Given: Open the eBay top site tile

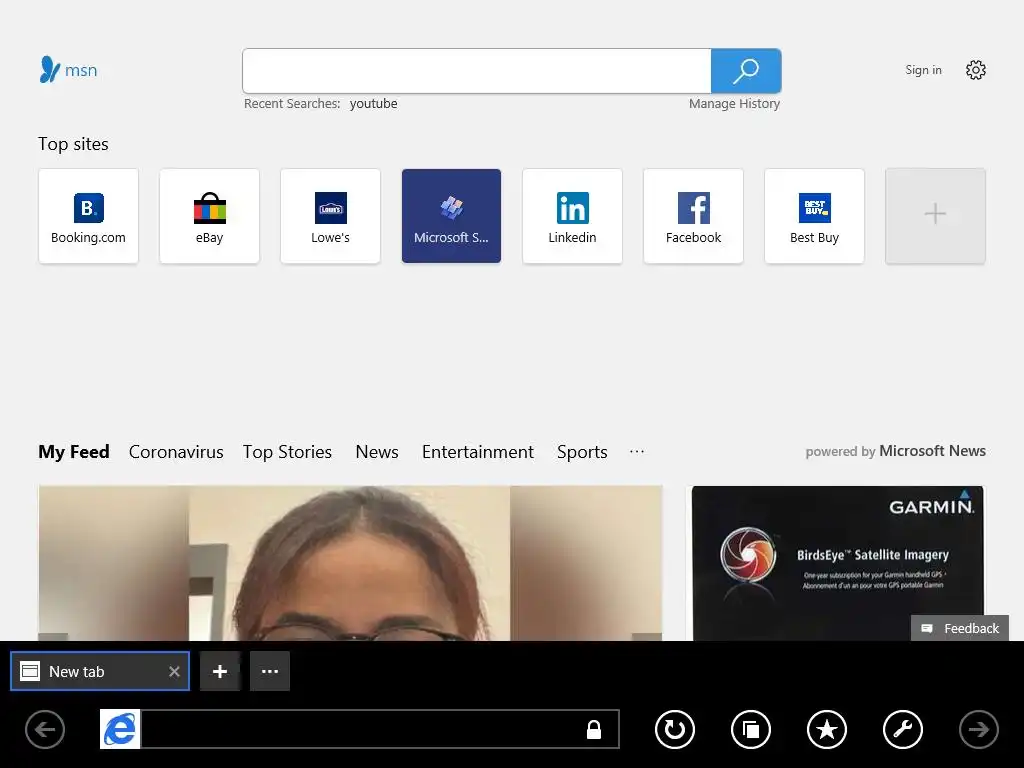Looking at the screenshot, I should pos(209,216).
